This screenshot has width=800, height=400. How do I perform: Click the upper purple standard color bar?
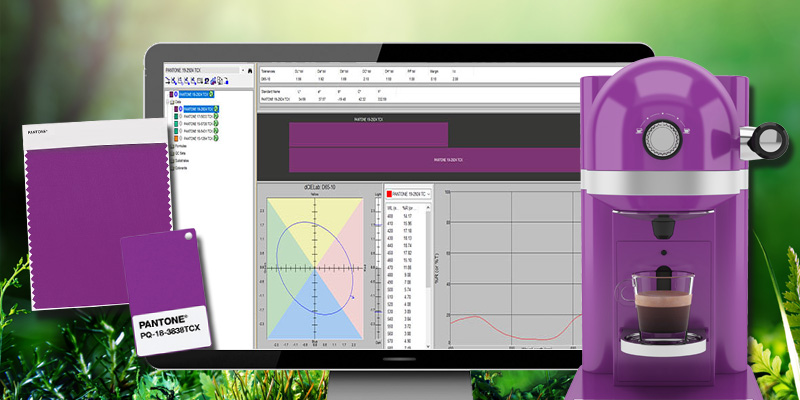pyautogui.click(x=368, y=135)
